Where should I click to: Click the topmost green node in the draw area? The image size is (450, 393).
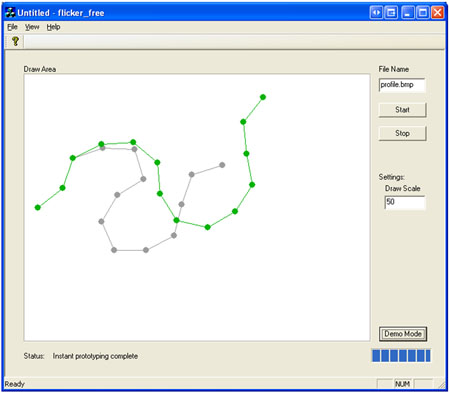coord(263,97)
